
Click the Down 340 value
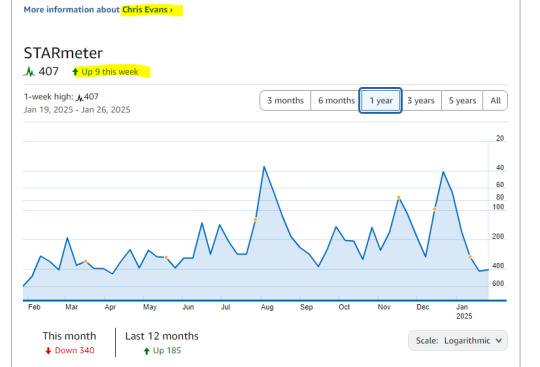click(74, 350)
